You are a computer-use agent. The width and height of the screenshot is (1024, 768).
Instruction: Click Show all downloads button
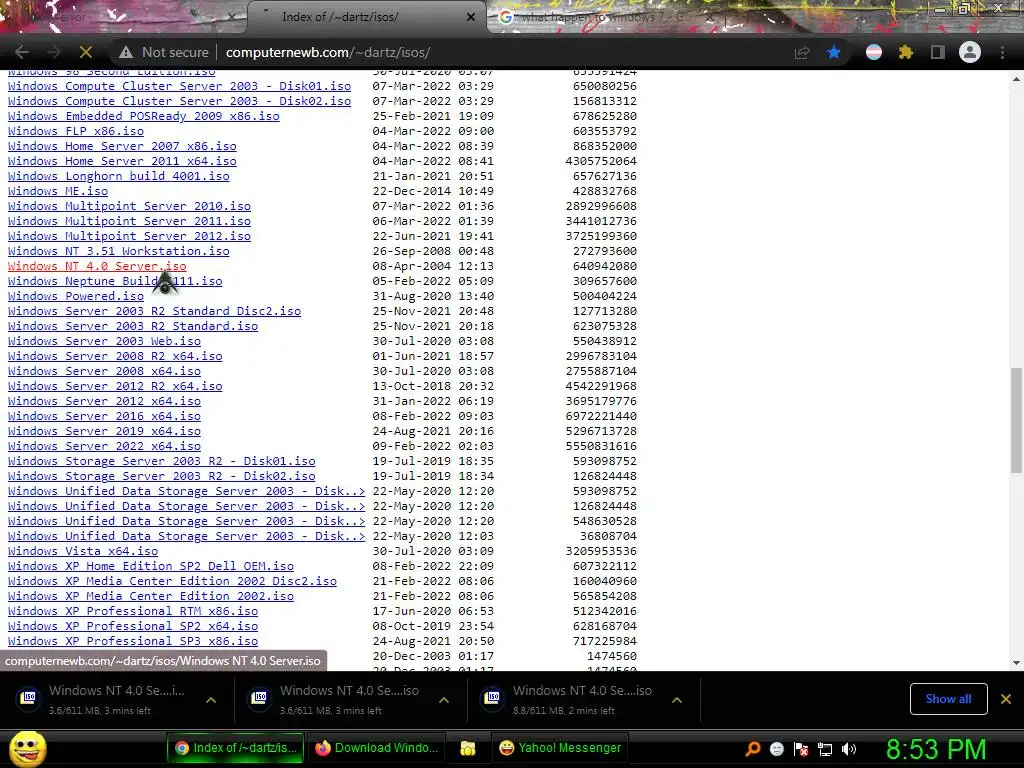948,699
